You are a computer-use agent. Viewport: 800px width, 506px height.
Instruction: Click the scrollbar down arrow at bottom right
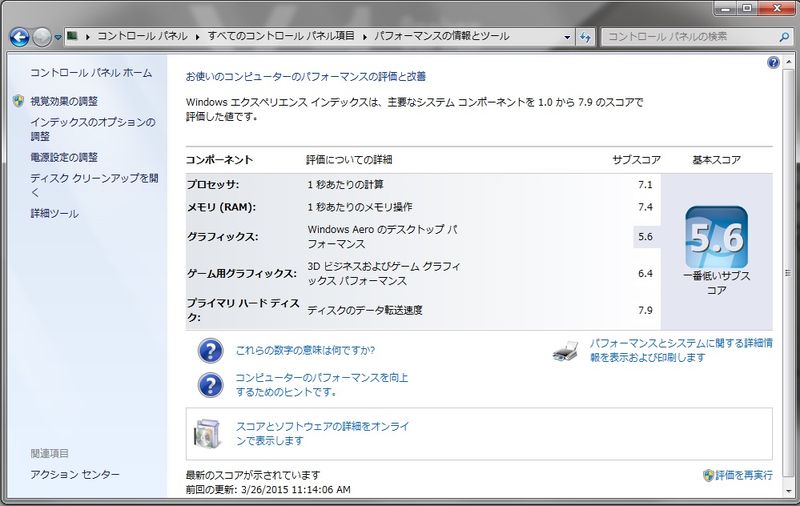[789, 492]
